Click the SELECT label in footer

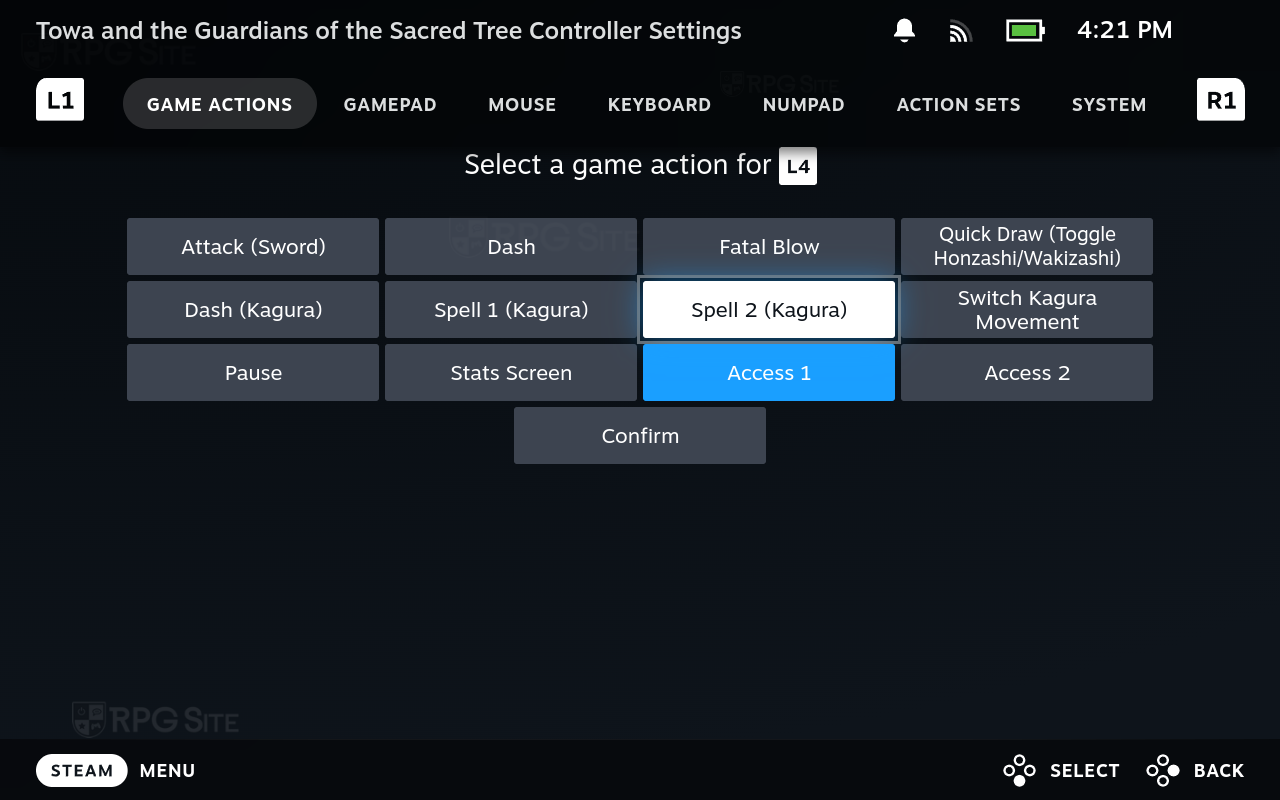pyautogui.click(x=1085, y=770)
